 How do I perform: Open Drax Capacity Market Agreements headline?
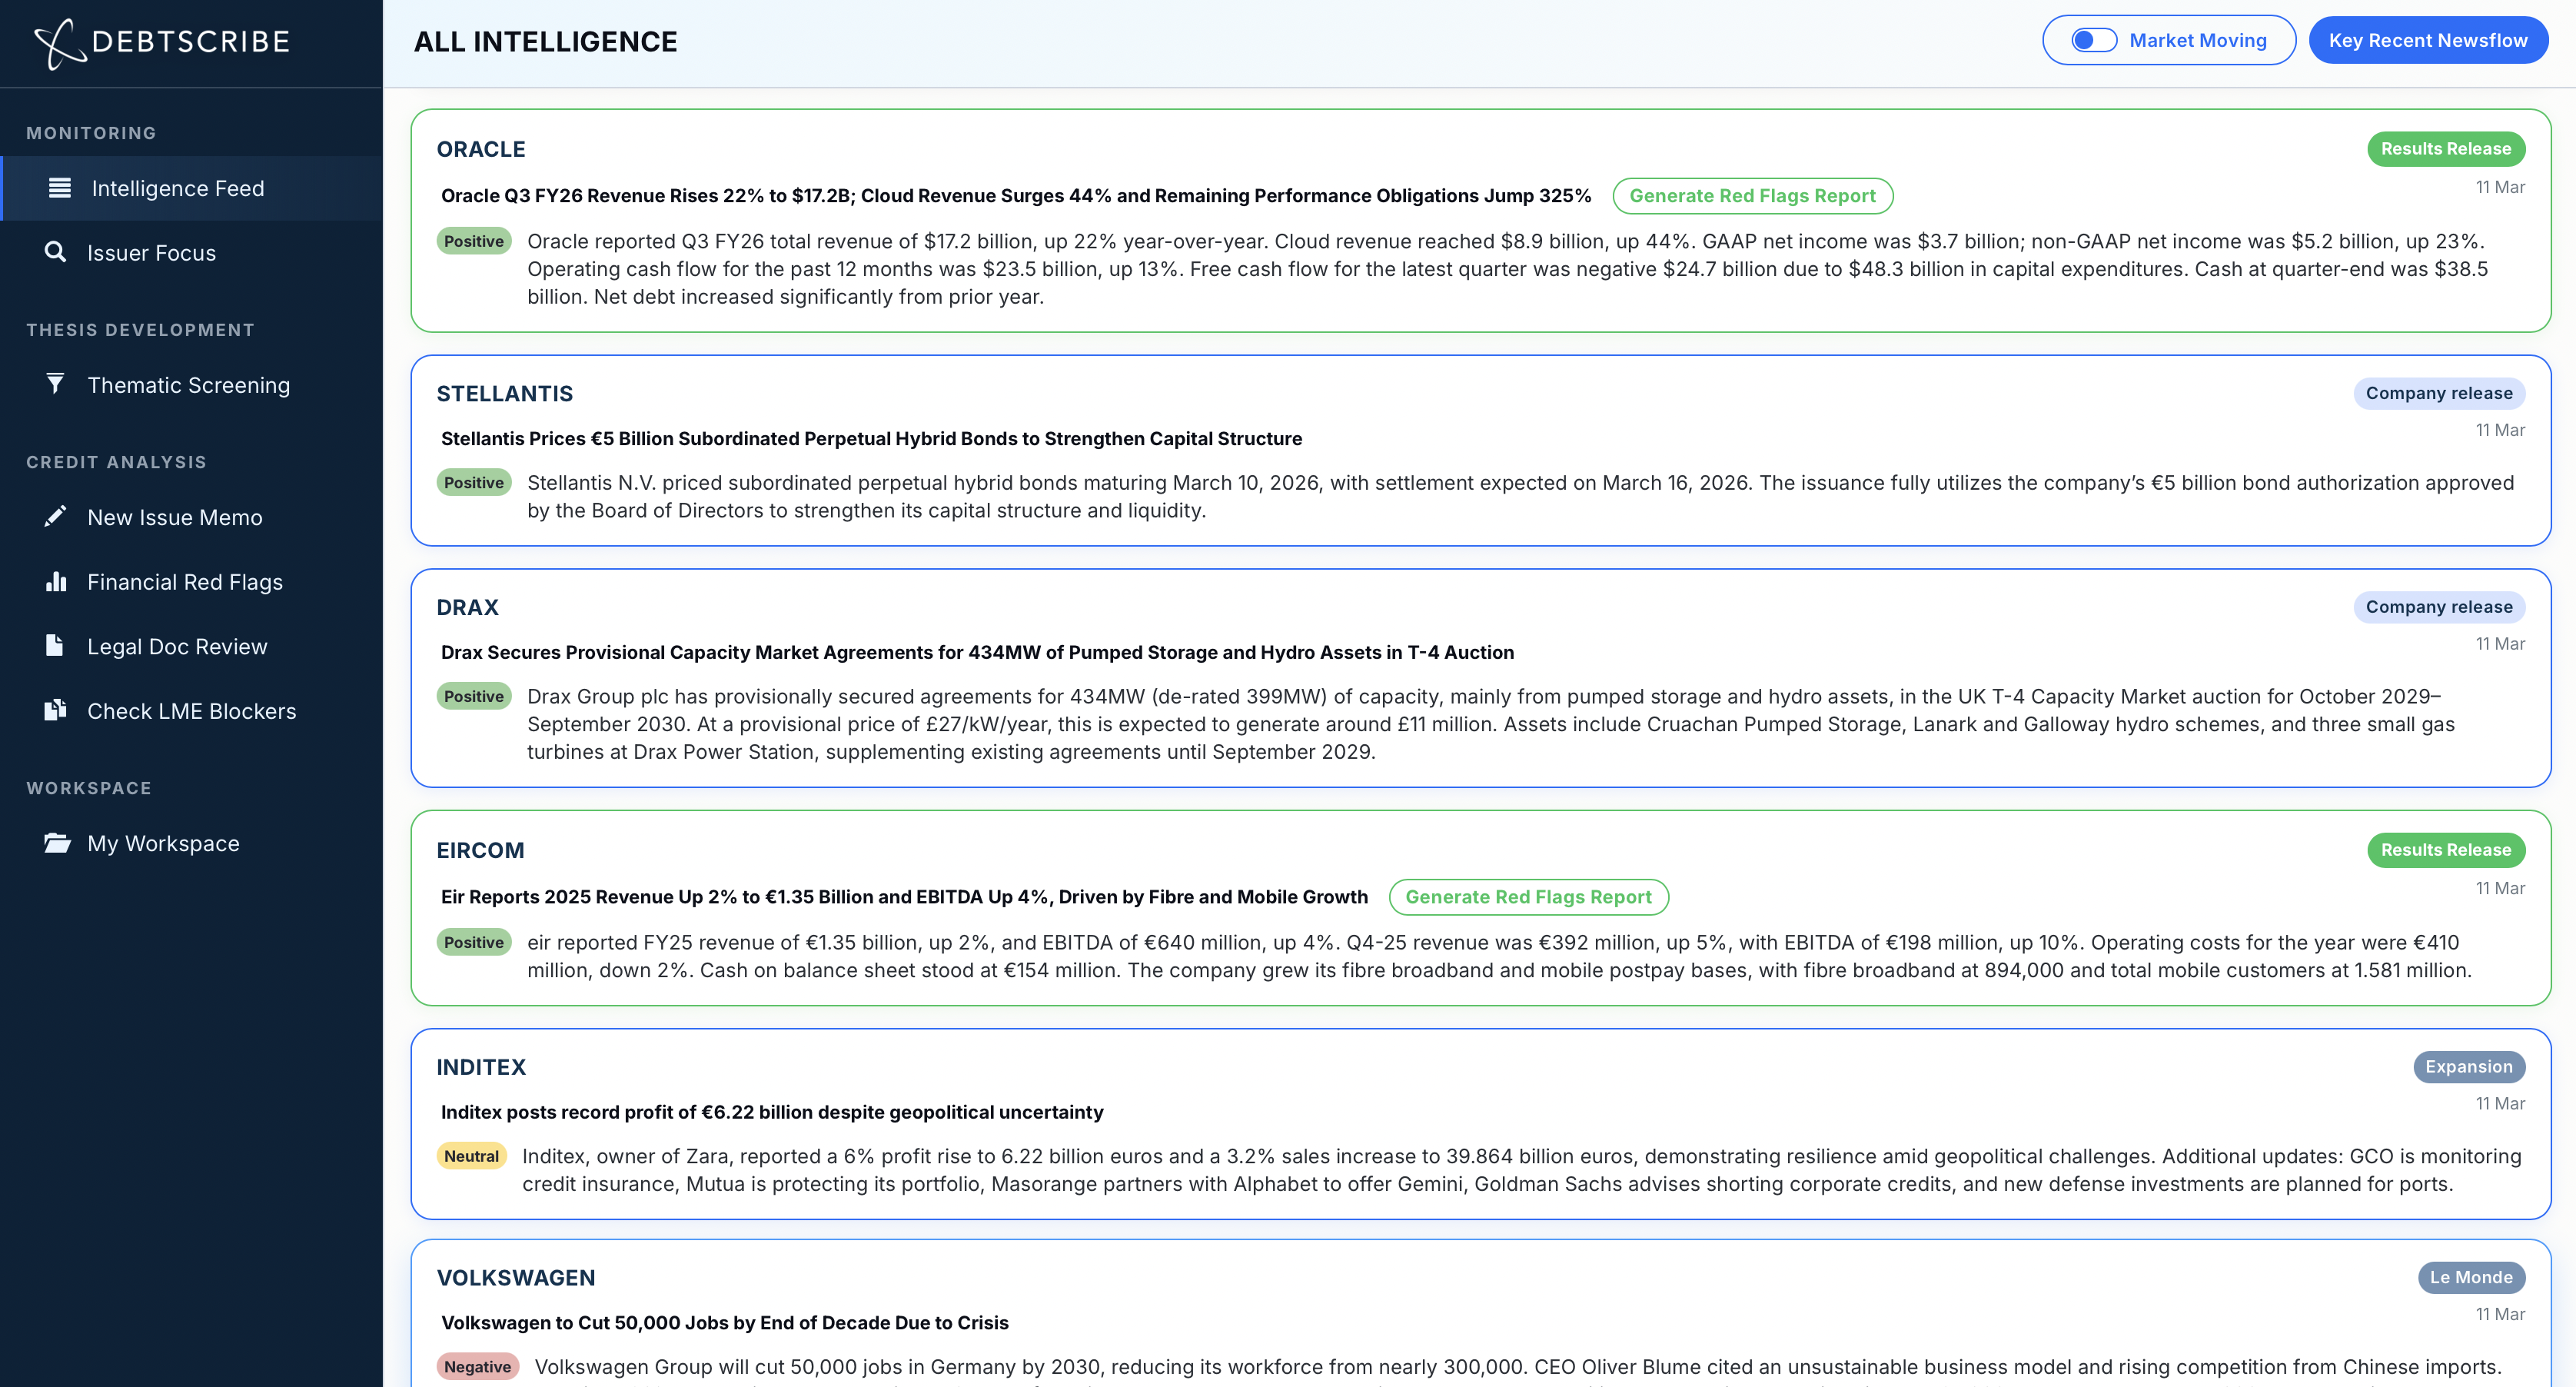[x=977, y=653]
